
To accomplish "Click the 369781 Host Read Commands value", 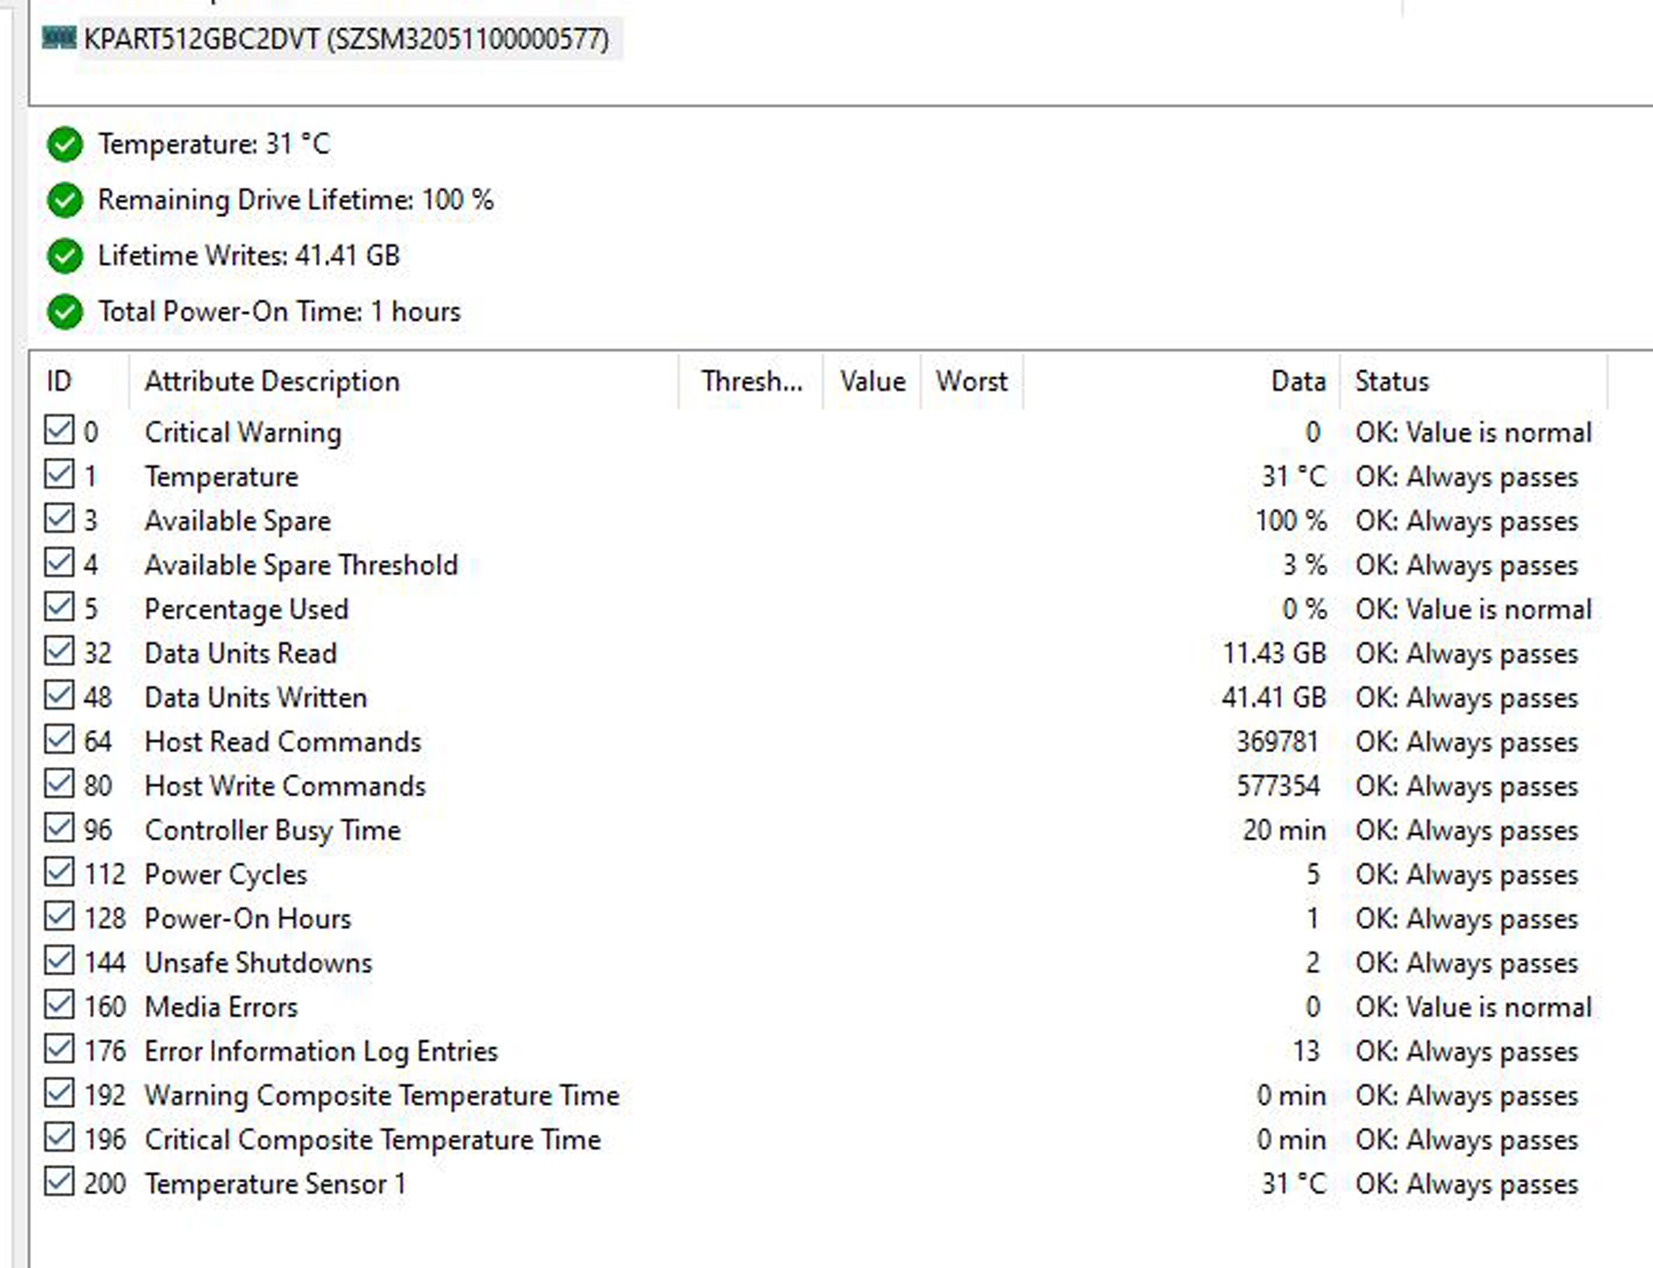I will [1278, 742].
